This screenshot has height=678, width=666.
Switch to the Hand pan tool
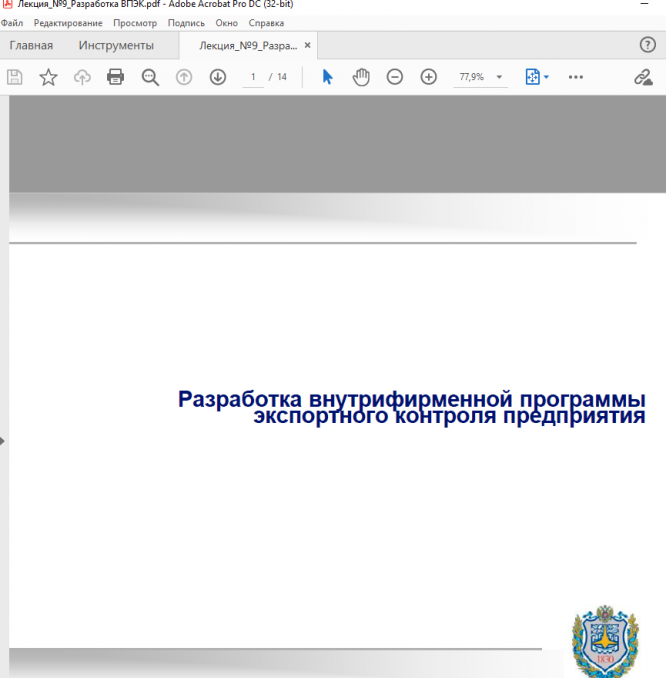[x=361, y=77]
